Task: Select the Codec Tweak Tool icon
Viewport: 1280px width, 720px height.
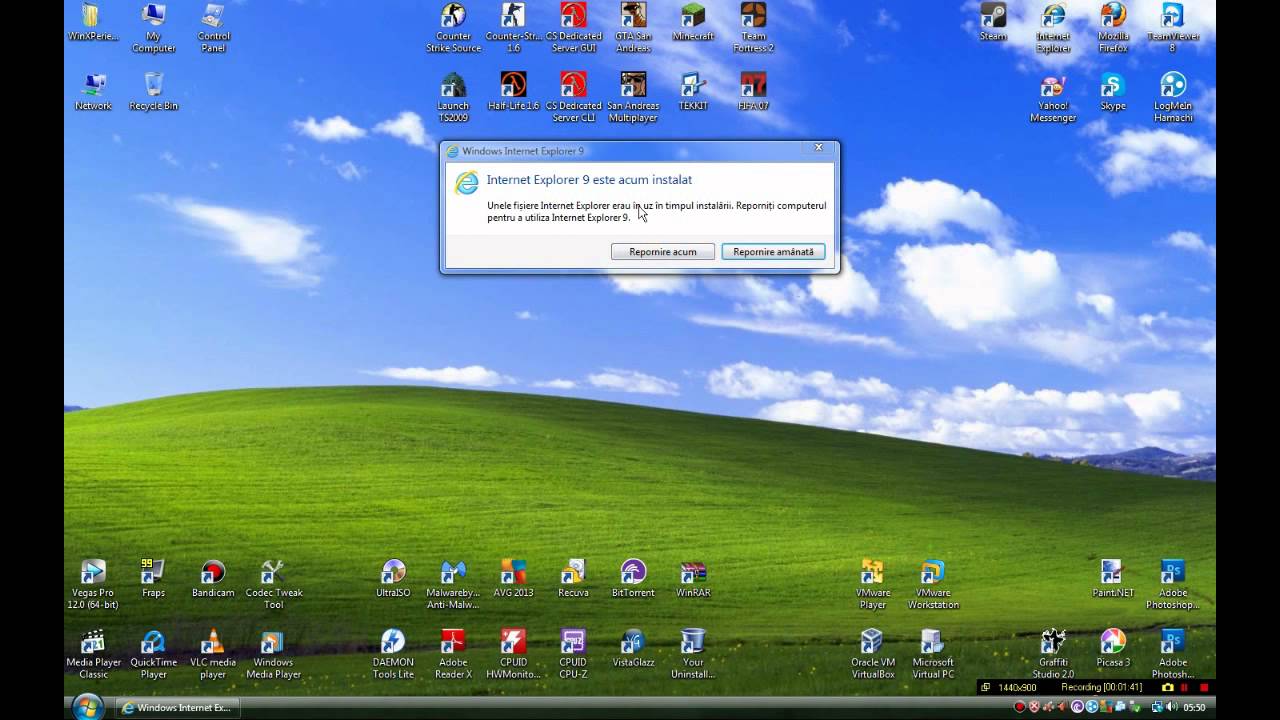Action: point(273,585)
